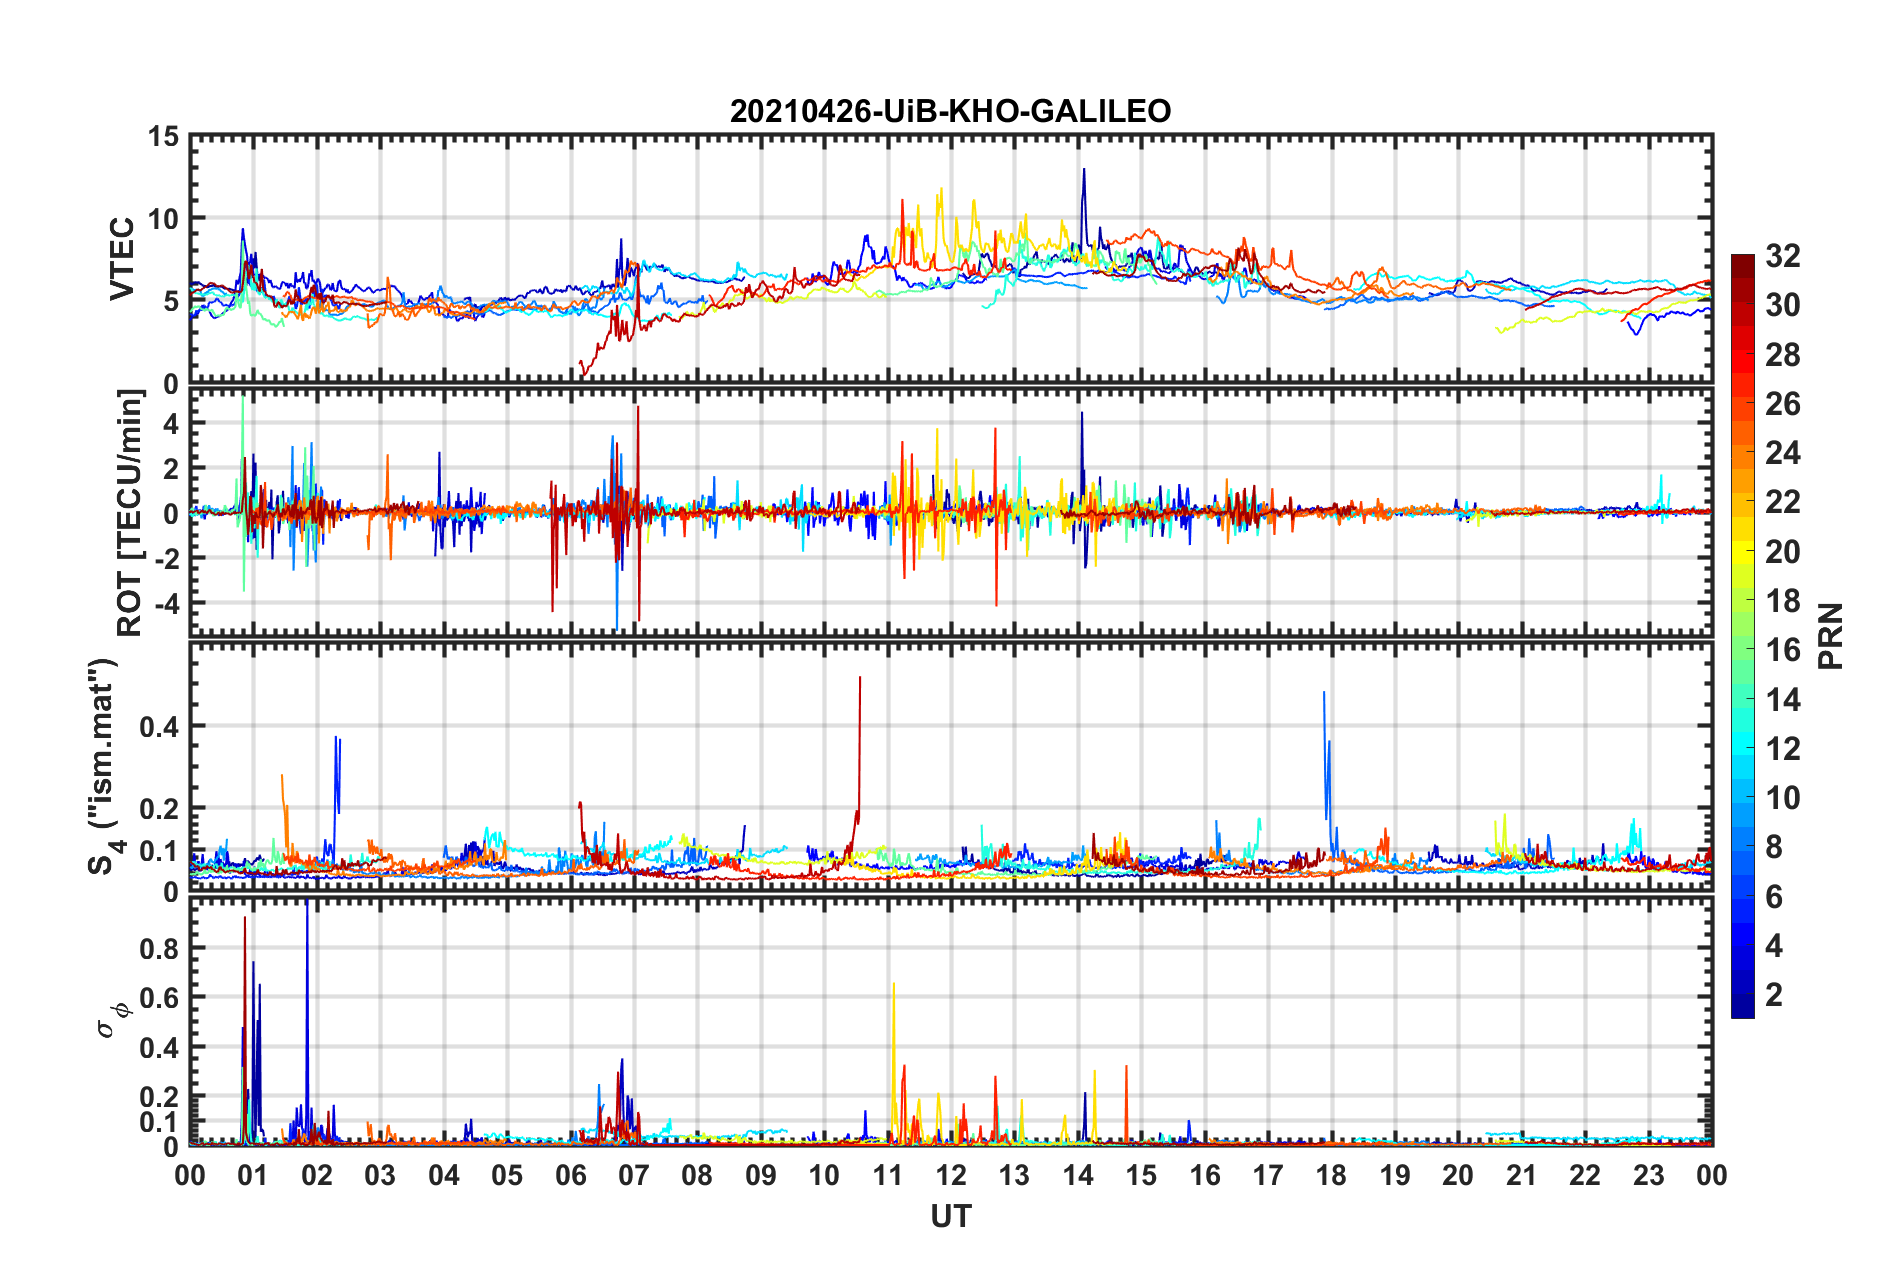
Task: Click x-axis tick label 18
Action: (1331, 1175)
